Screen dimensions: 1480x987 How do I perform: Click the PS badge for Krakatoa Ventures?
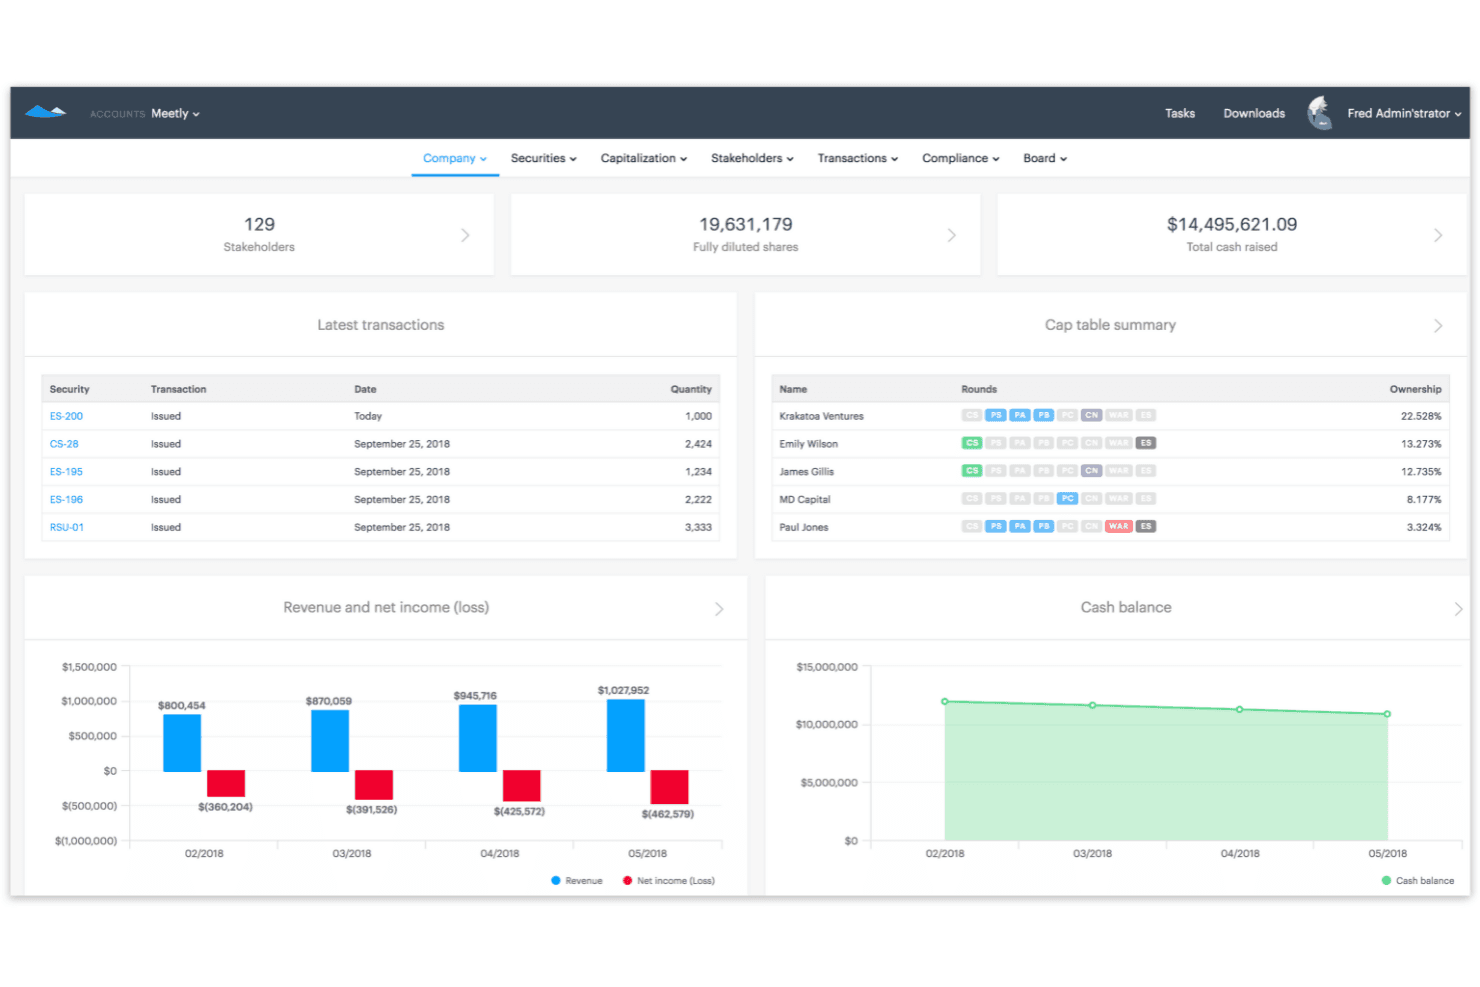pyautogui.click(x=996, y=415)
